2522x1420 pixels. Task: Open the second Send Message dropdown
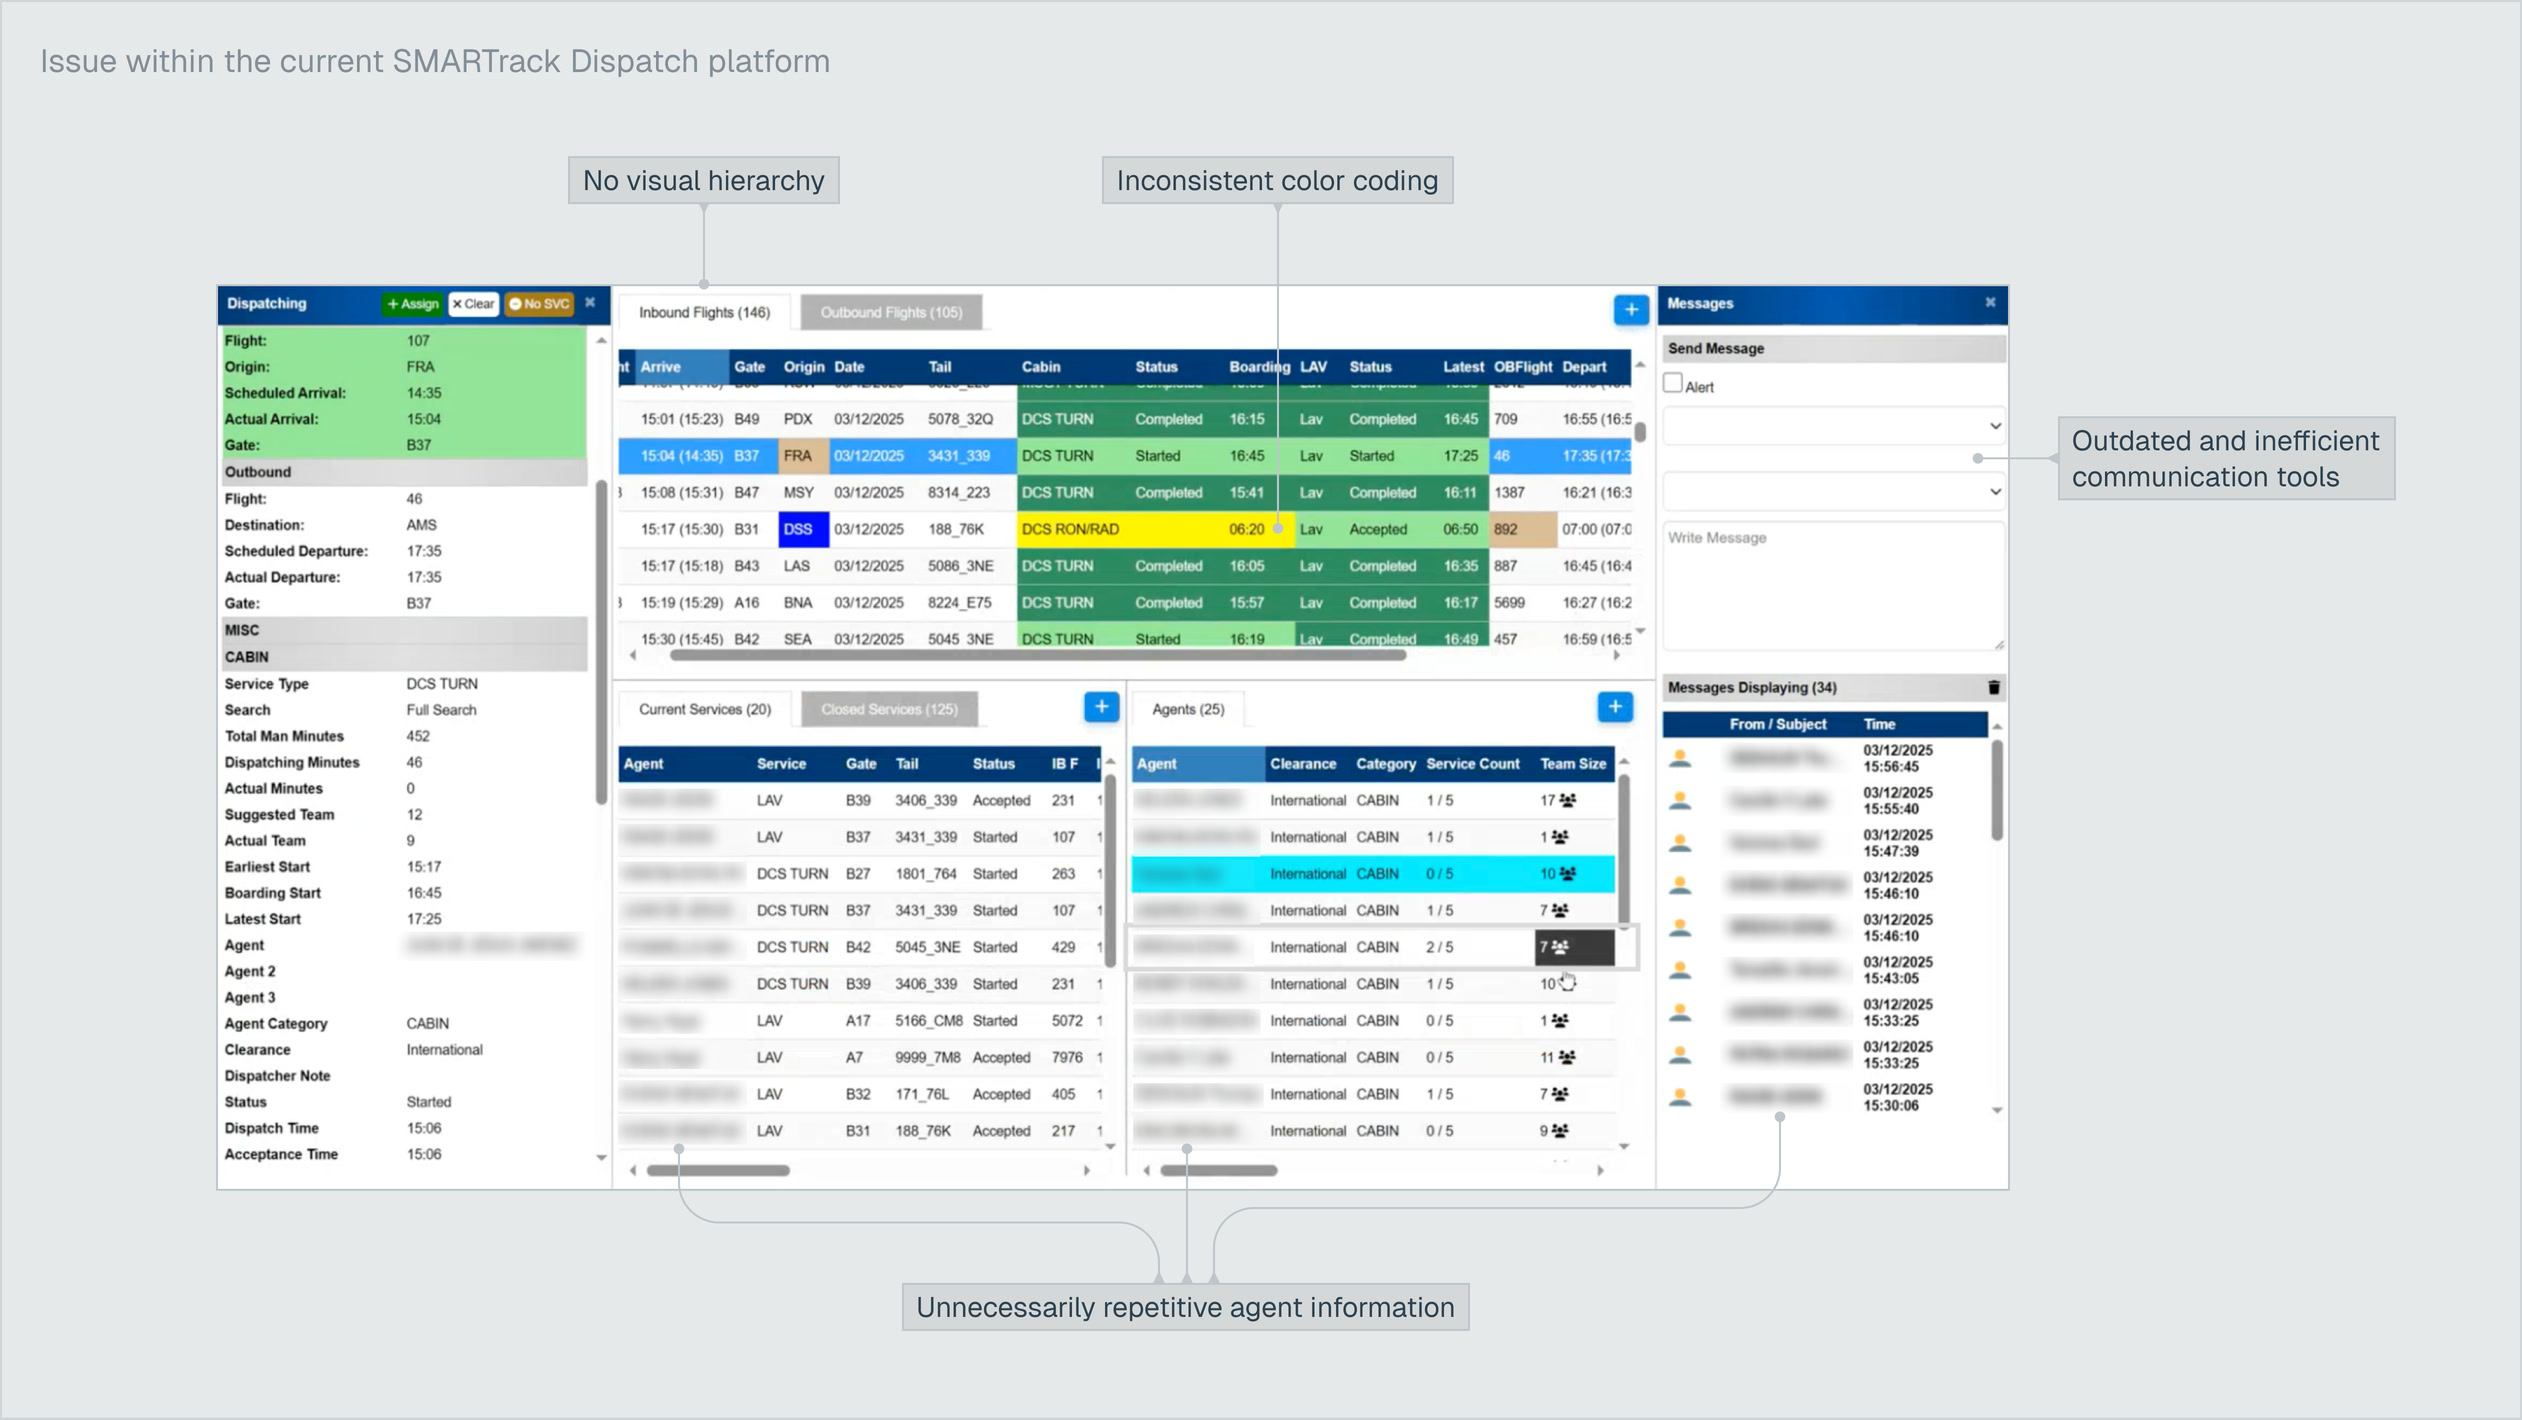coord(1834,492)
